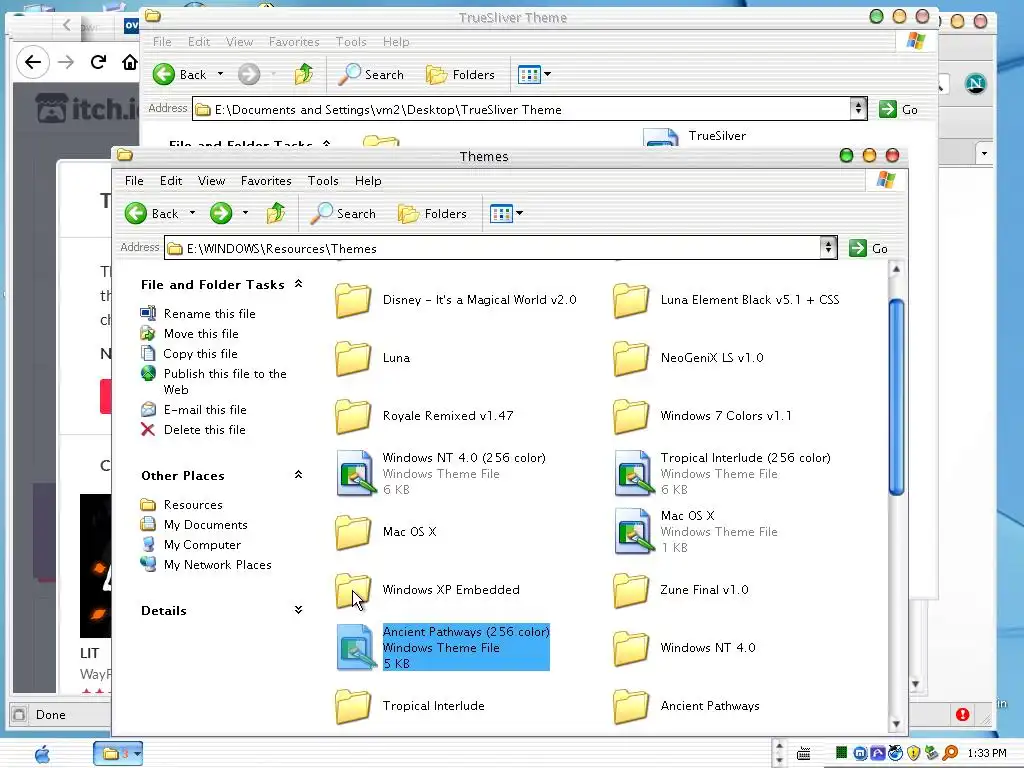Click scrollbar up arrow in Themes window
The image size is (1024, 768).
(x=896, y=269)
